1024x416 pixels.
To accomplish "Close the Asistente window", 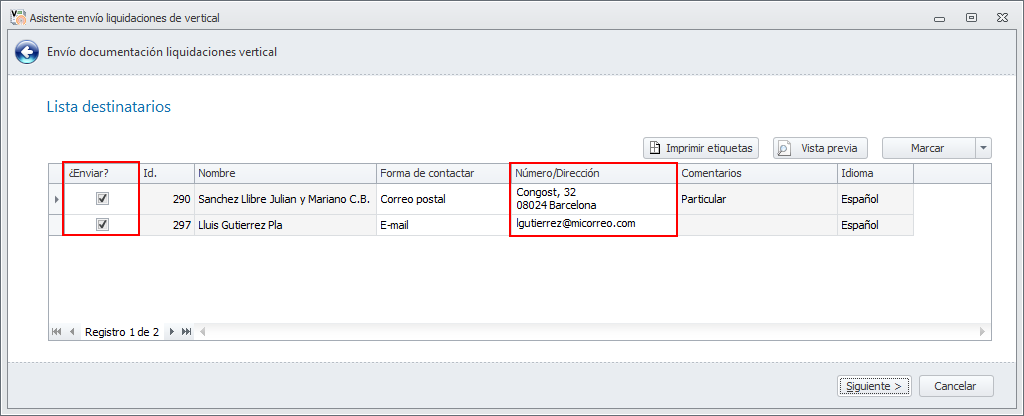I will [x=1002, y=18].
